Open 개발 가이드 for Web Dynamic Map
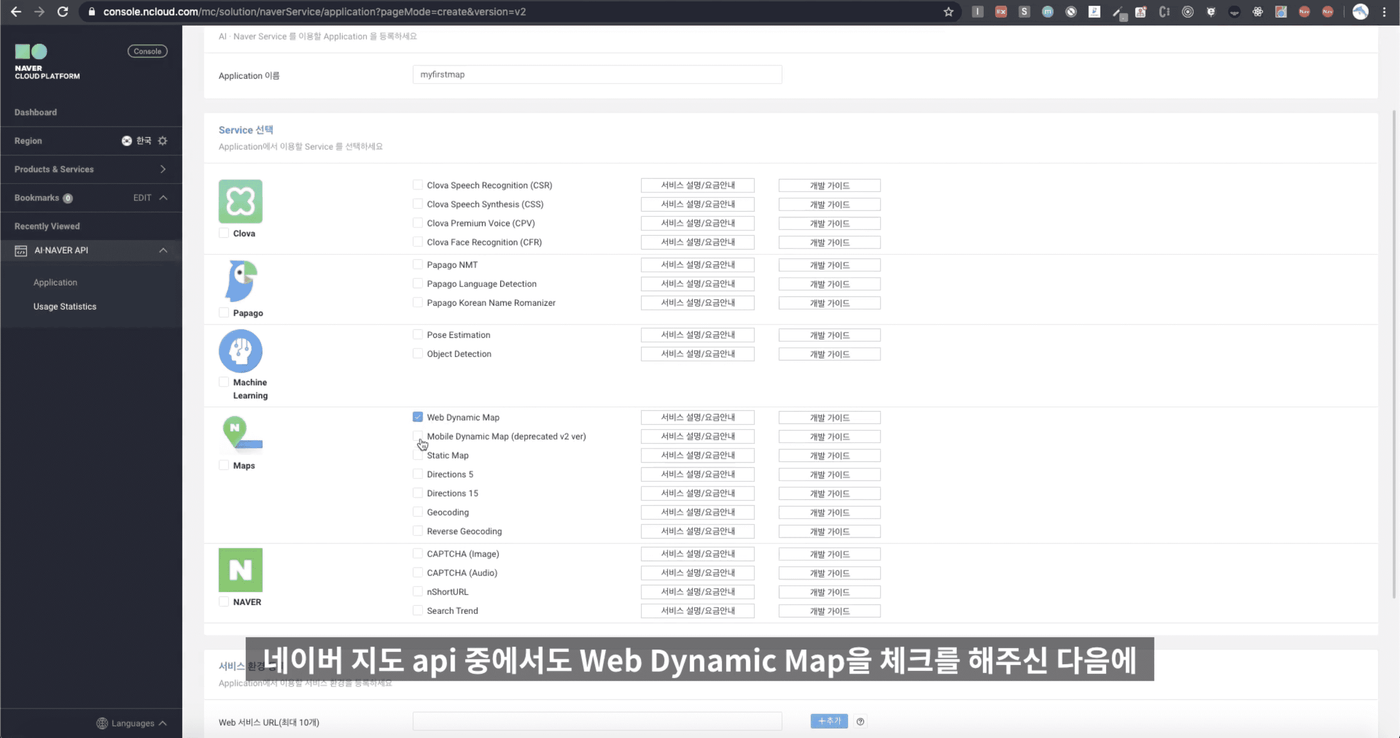Viewport: 1400px width, 738px height. tap(829, 417)
